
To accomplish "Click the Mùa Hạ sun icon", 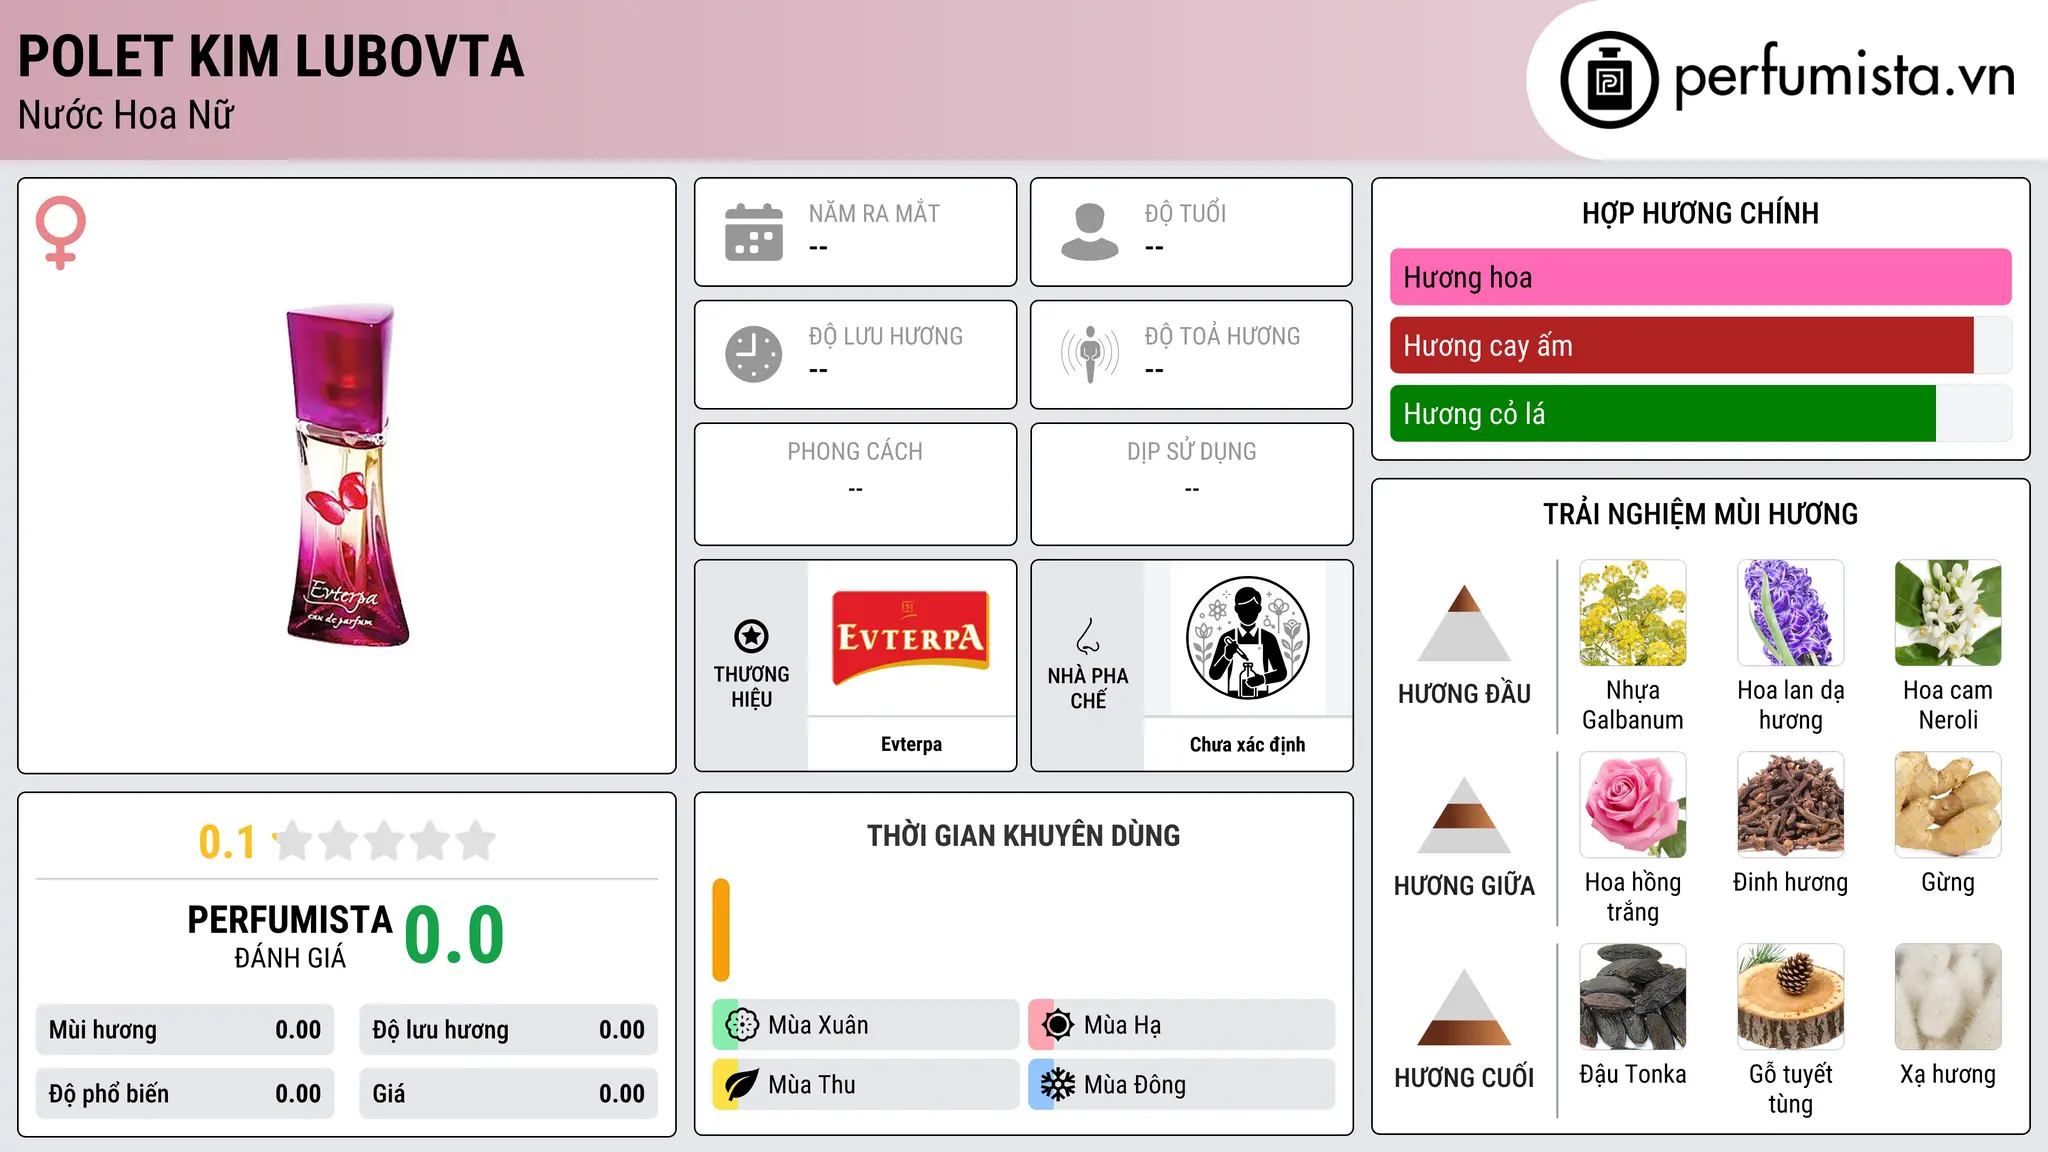I will click(x=1057, y=1025).
